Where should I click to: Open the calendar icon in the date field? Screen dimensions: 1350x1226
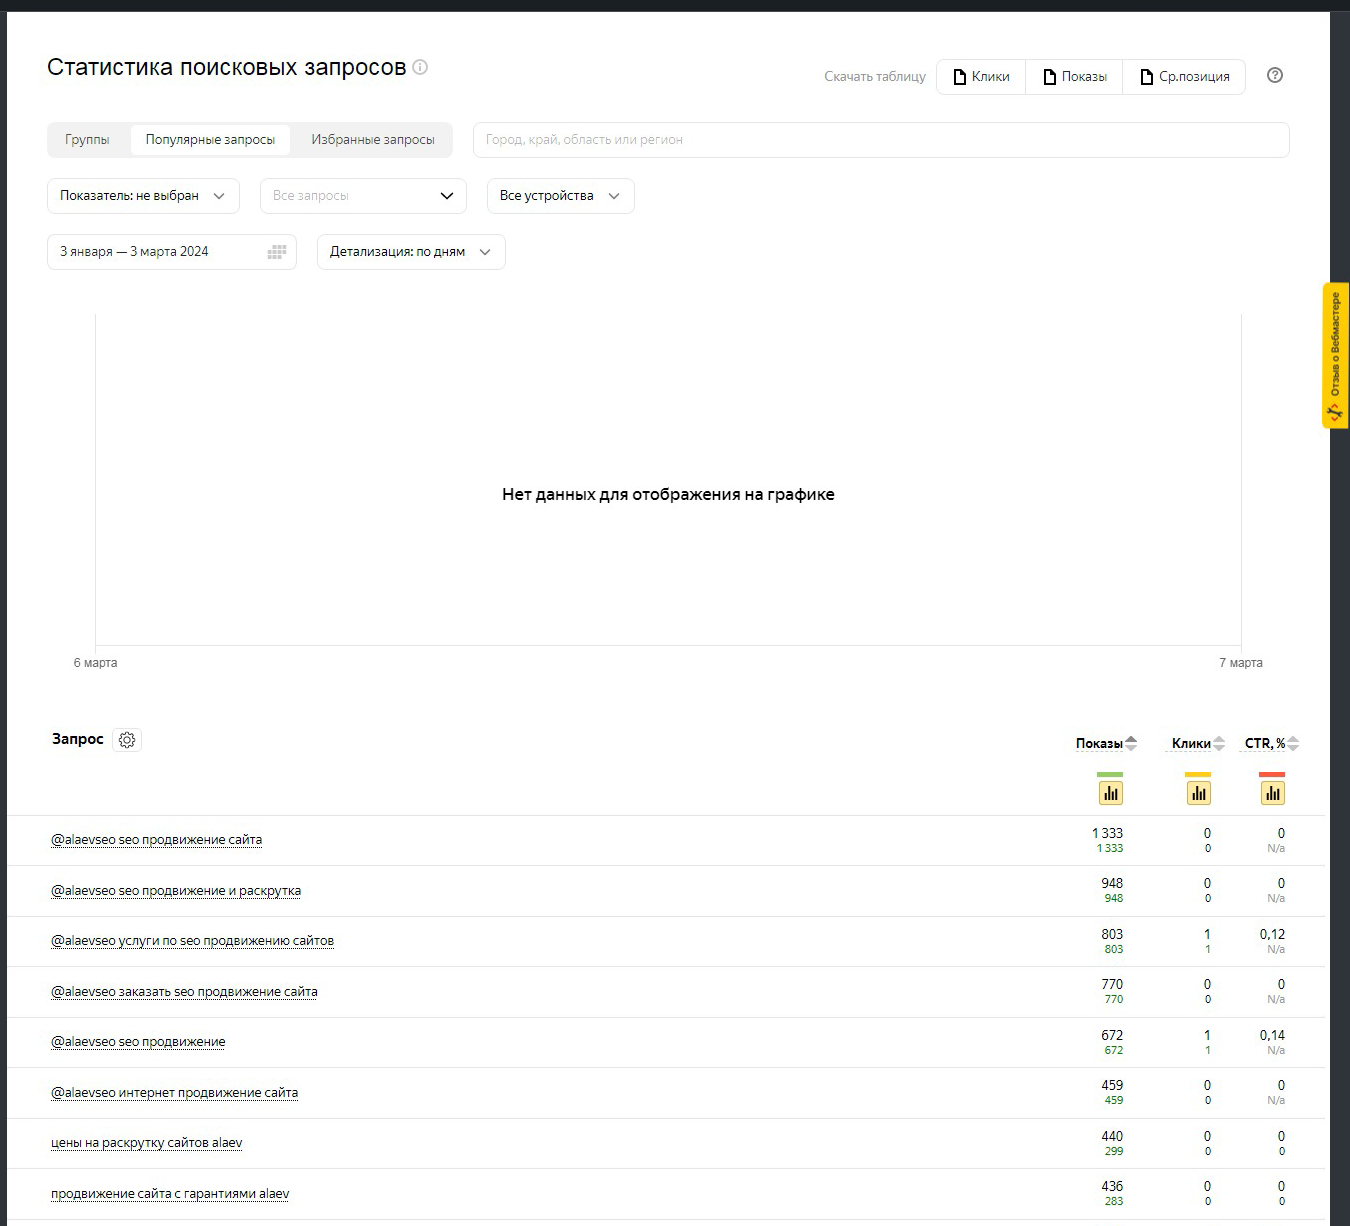277,252
